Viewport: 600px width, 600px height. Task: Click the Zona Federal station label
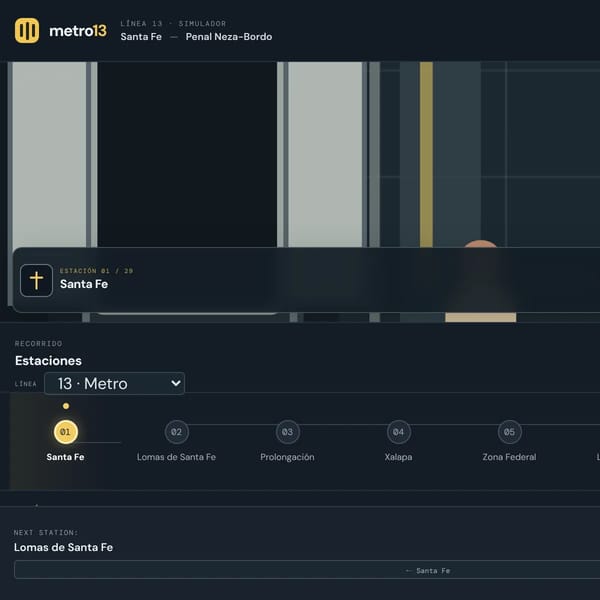click(x=509, y=457)
